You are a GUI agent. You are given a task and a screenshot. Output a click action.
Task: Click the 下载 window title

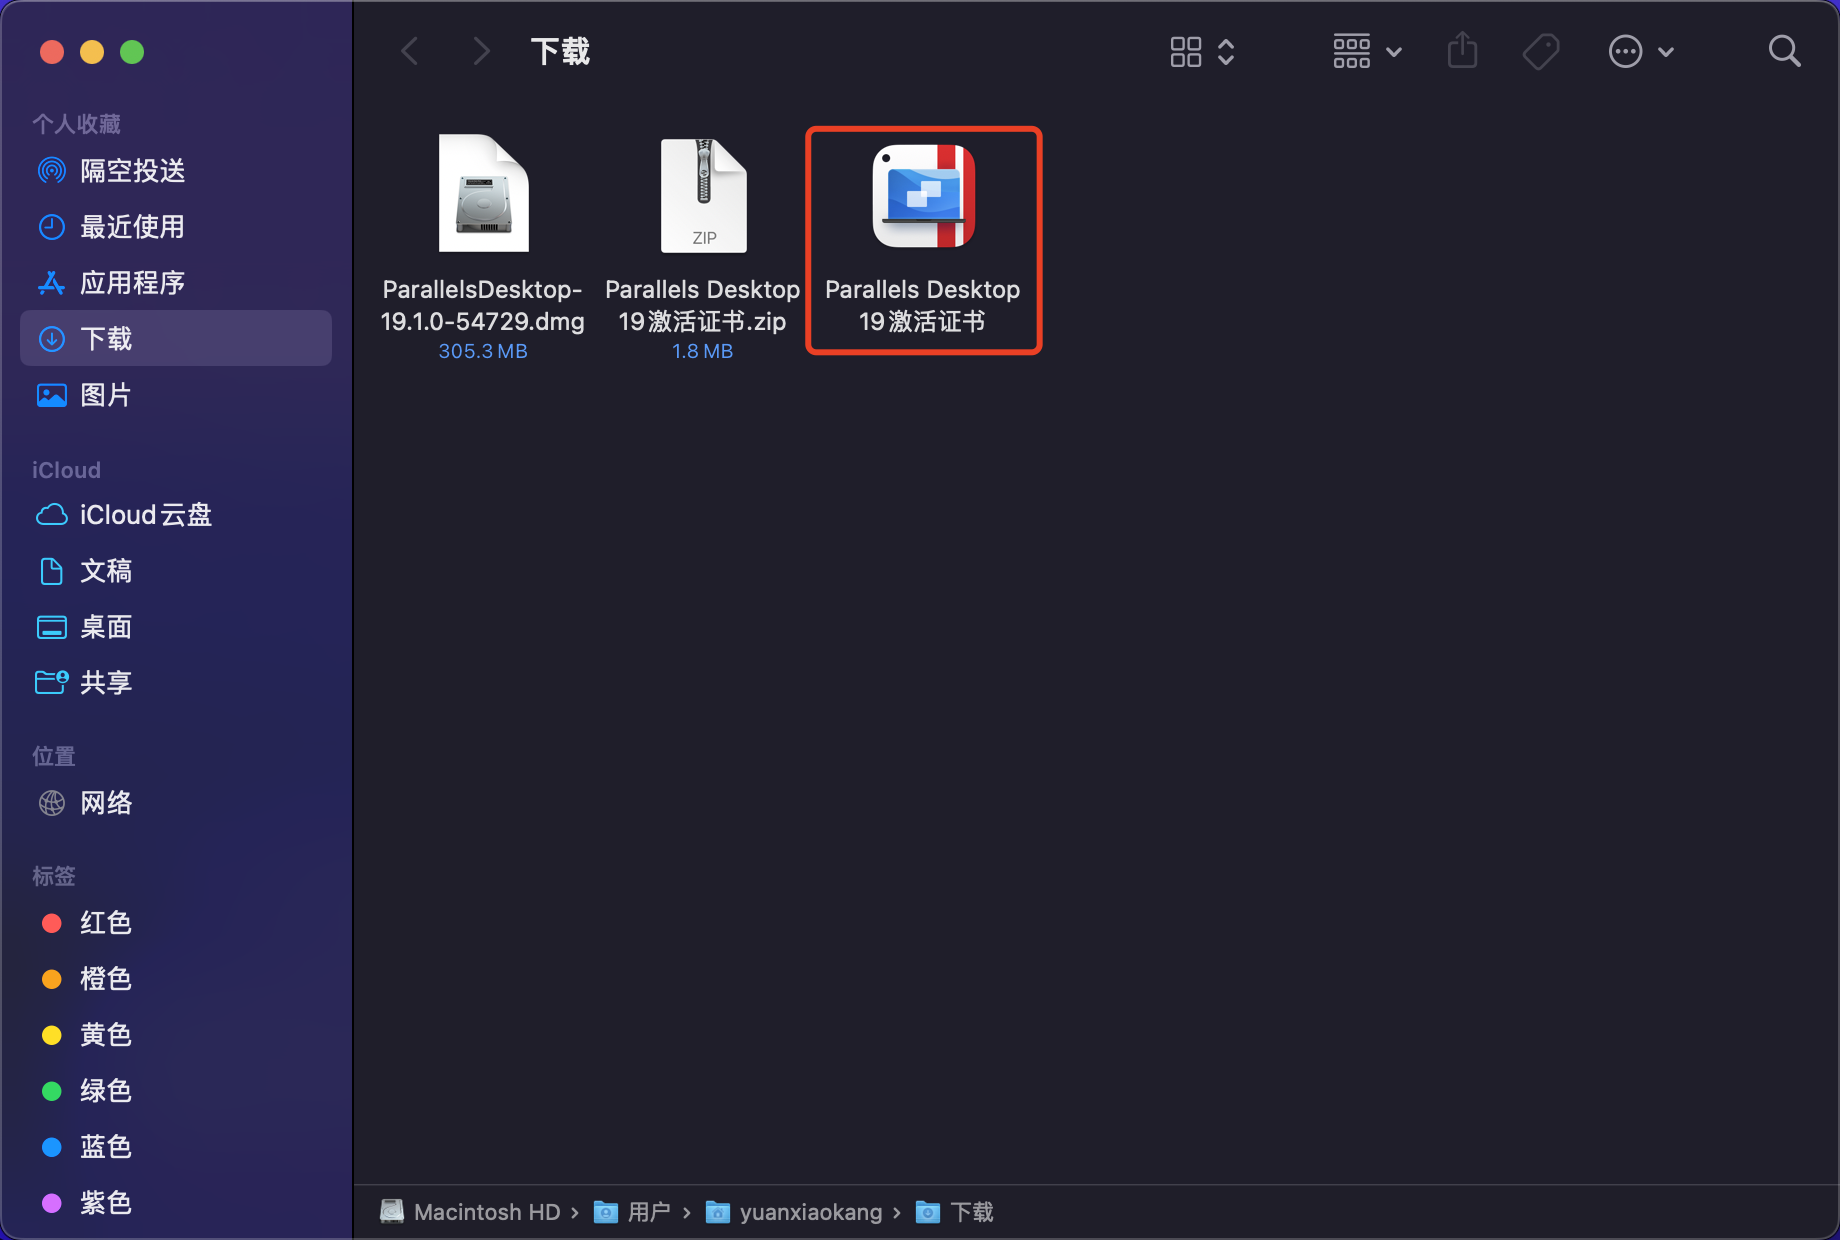[x=560, y=51]
